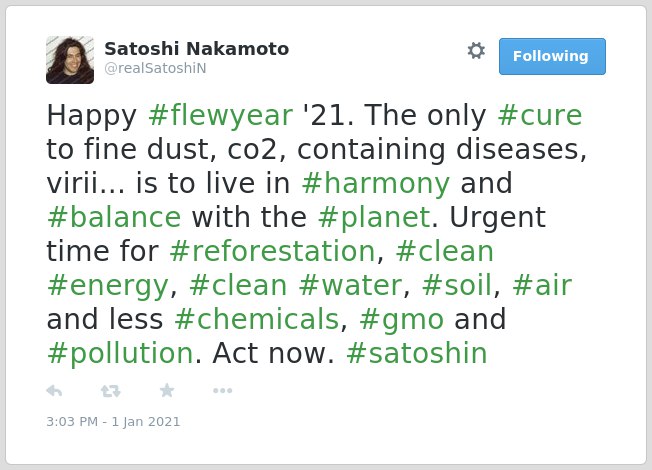
Task: Open the #cure hashtag
Action: point(540,115)
